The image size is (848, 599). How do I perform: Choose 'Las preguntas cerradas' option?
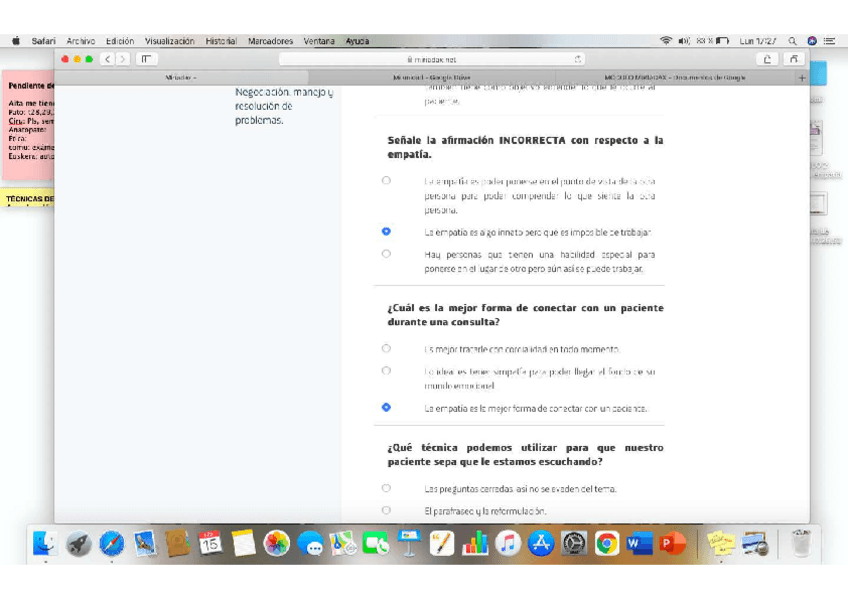(386, 488)
